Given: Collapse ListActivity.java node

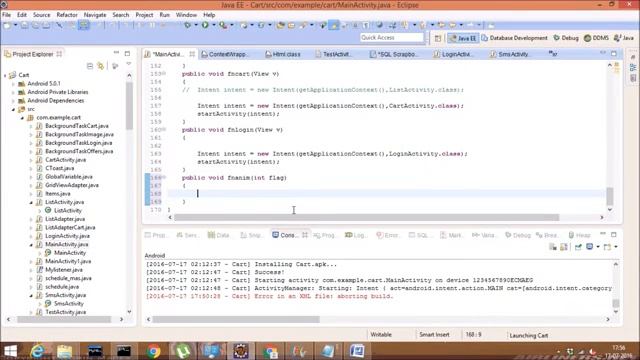Looking at the screenshot, I should 31,202.
